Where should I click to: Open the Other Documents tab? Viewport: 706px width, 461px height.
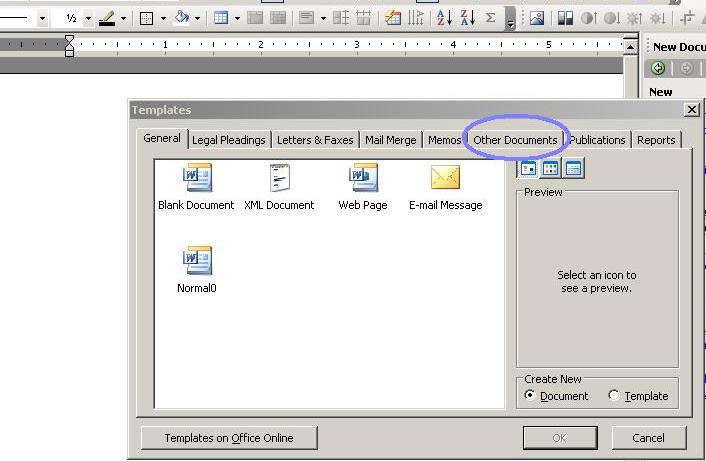(x=515, y=140)
